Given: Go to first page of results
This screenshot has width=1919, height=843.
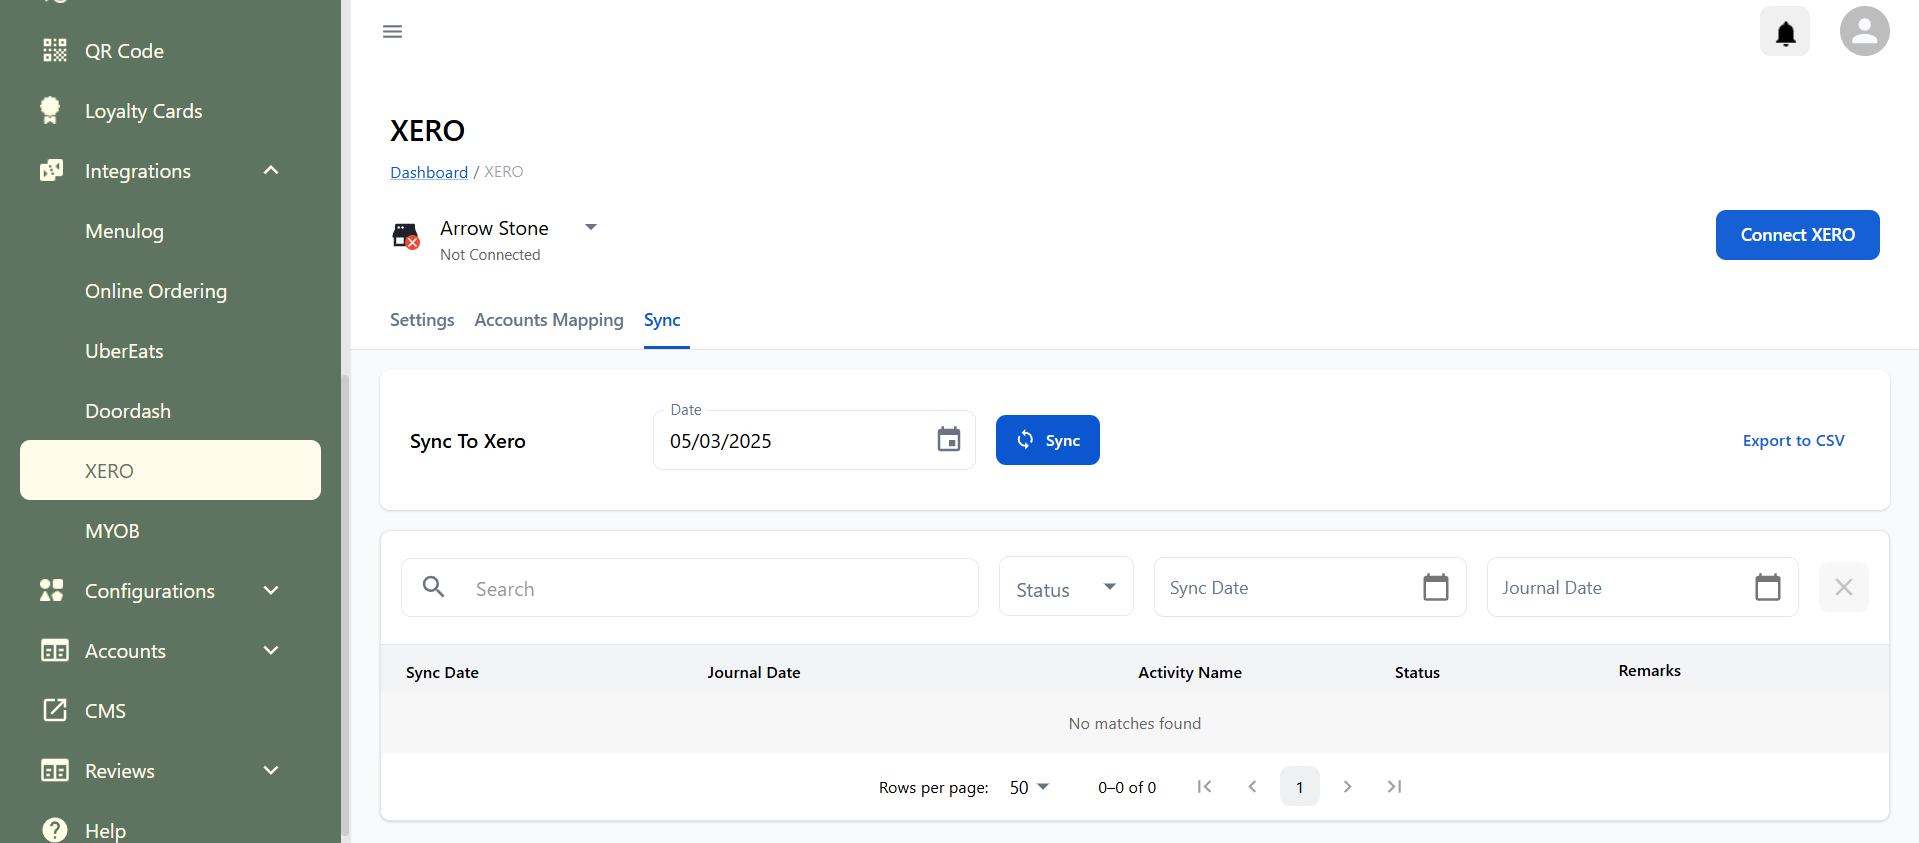Looking at the screenshot, I should coord(1205,787).
